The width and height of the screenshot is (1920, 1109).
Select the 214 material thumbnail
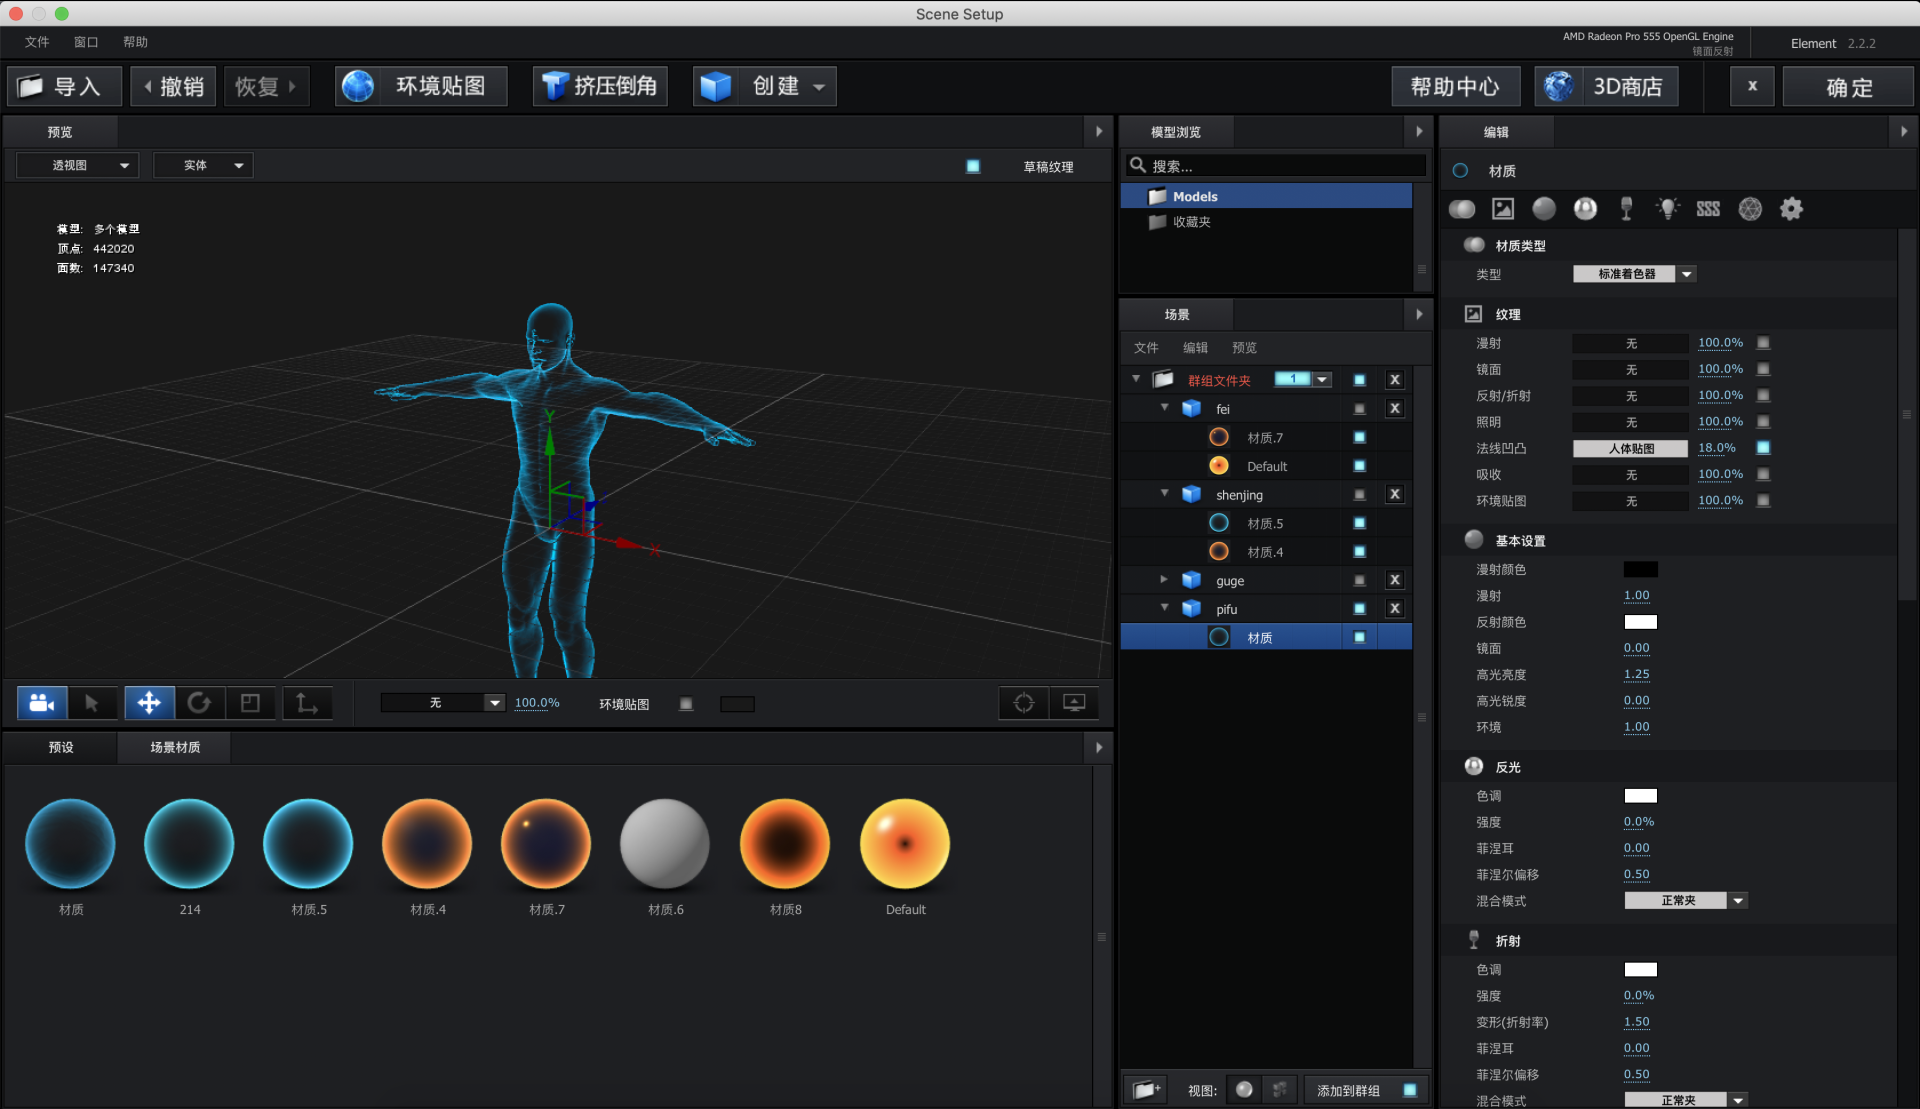point(189,844)
